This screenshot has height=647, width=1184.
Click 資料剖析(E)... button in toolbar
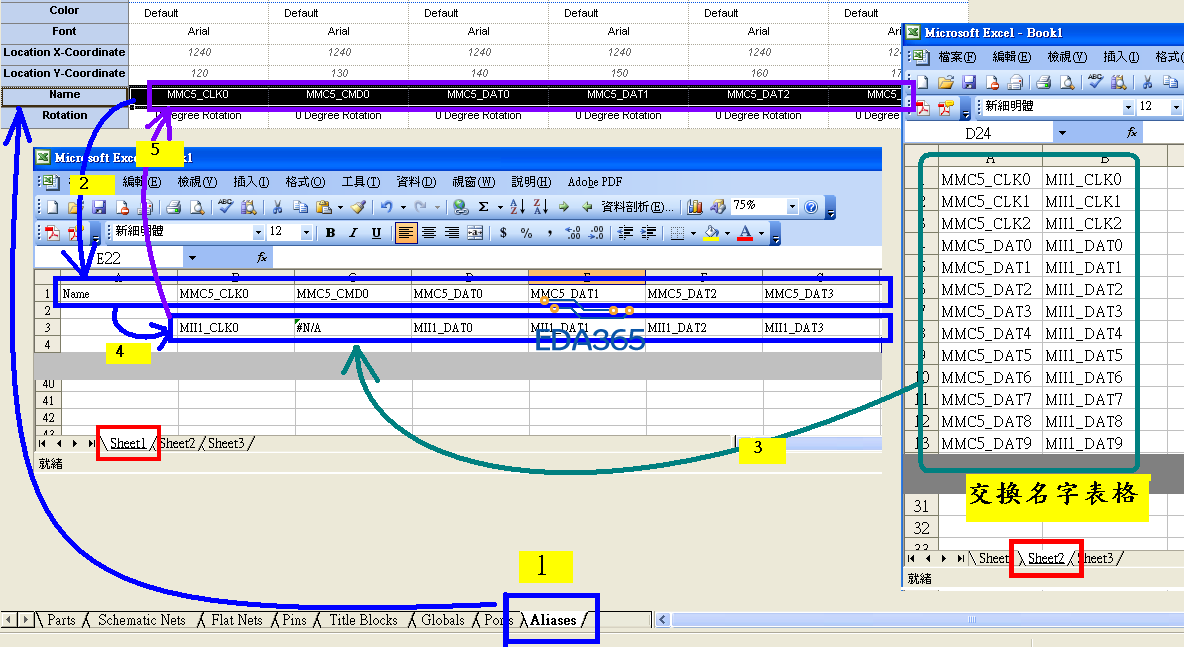pyautogui.click(x=637, y=207)
